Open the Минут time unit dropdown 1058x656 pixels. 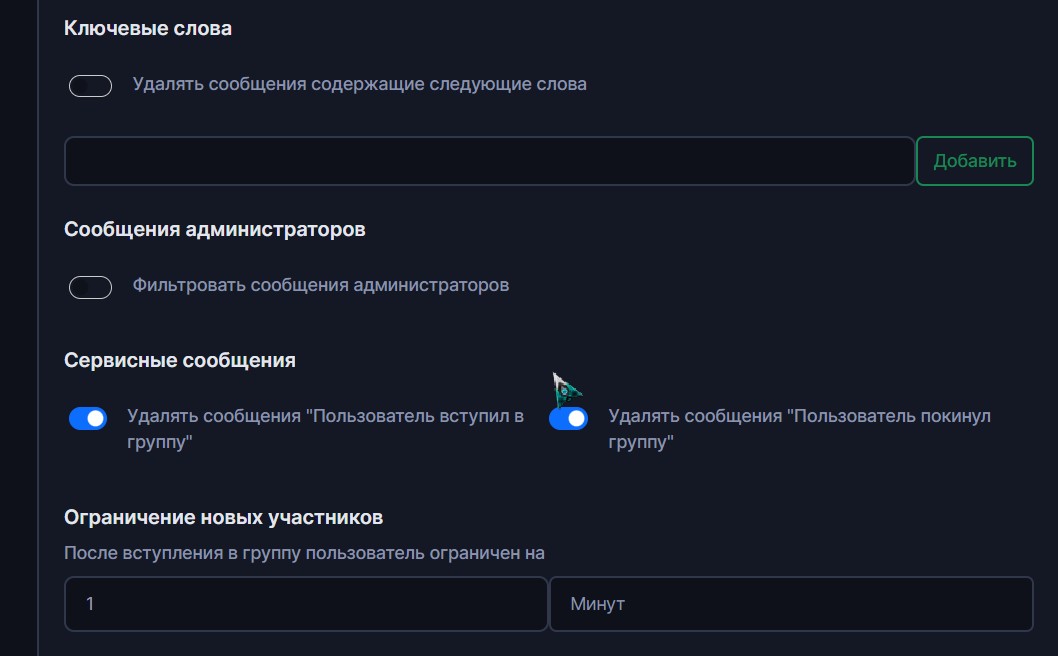point(791,604)
